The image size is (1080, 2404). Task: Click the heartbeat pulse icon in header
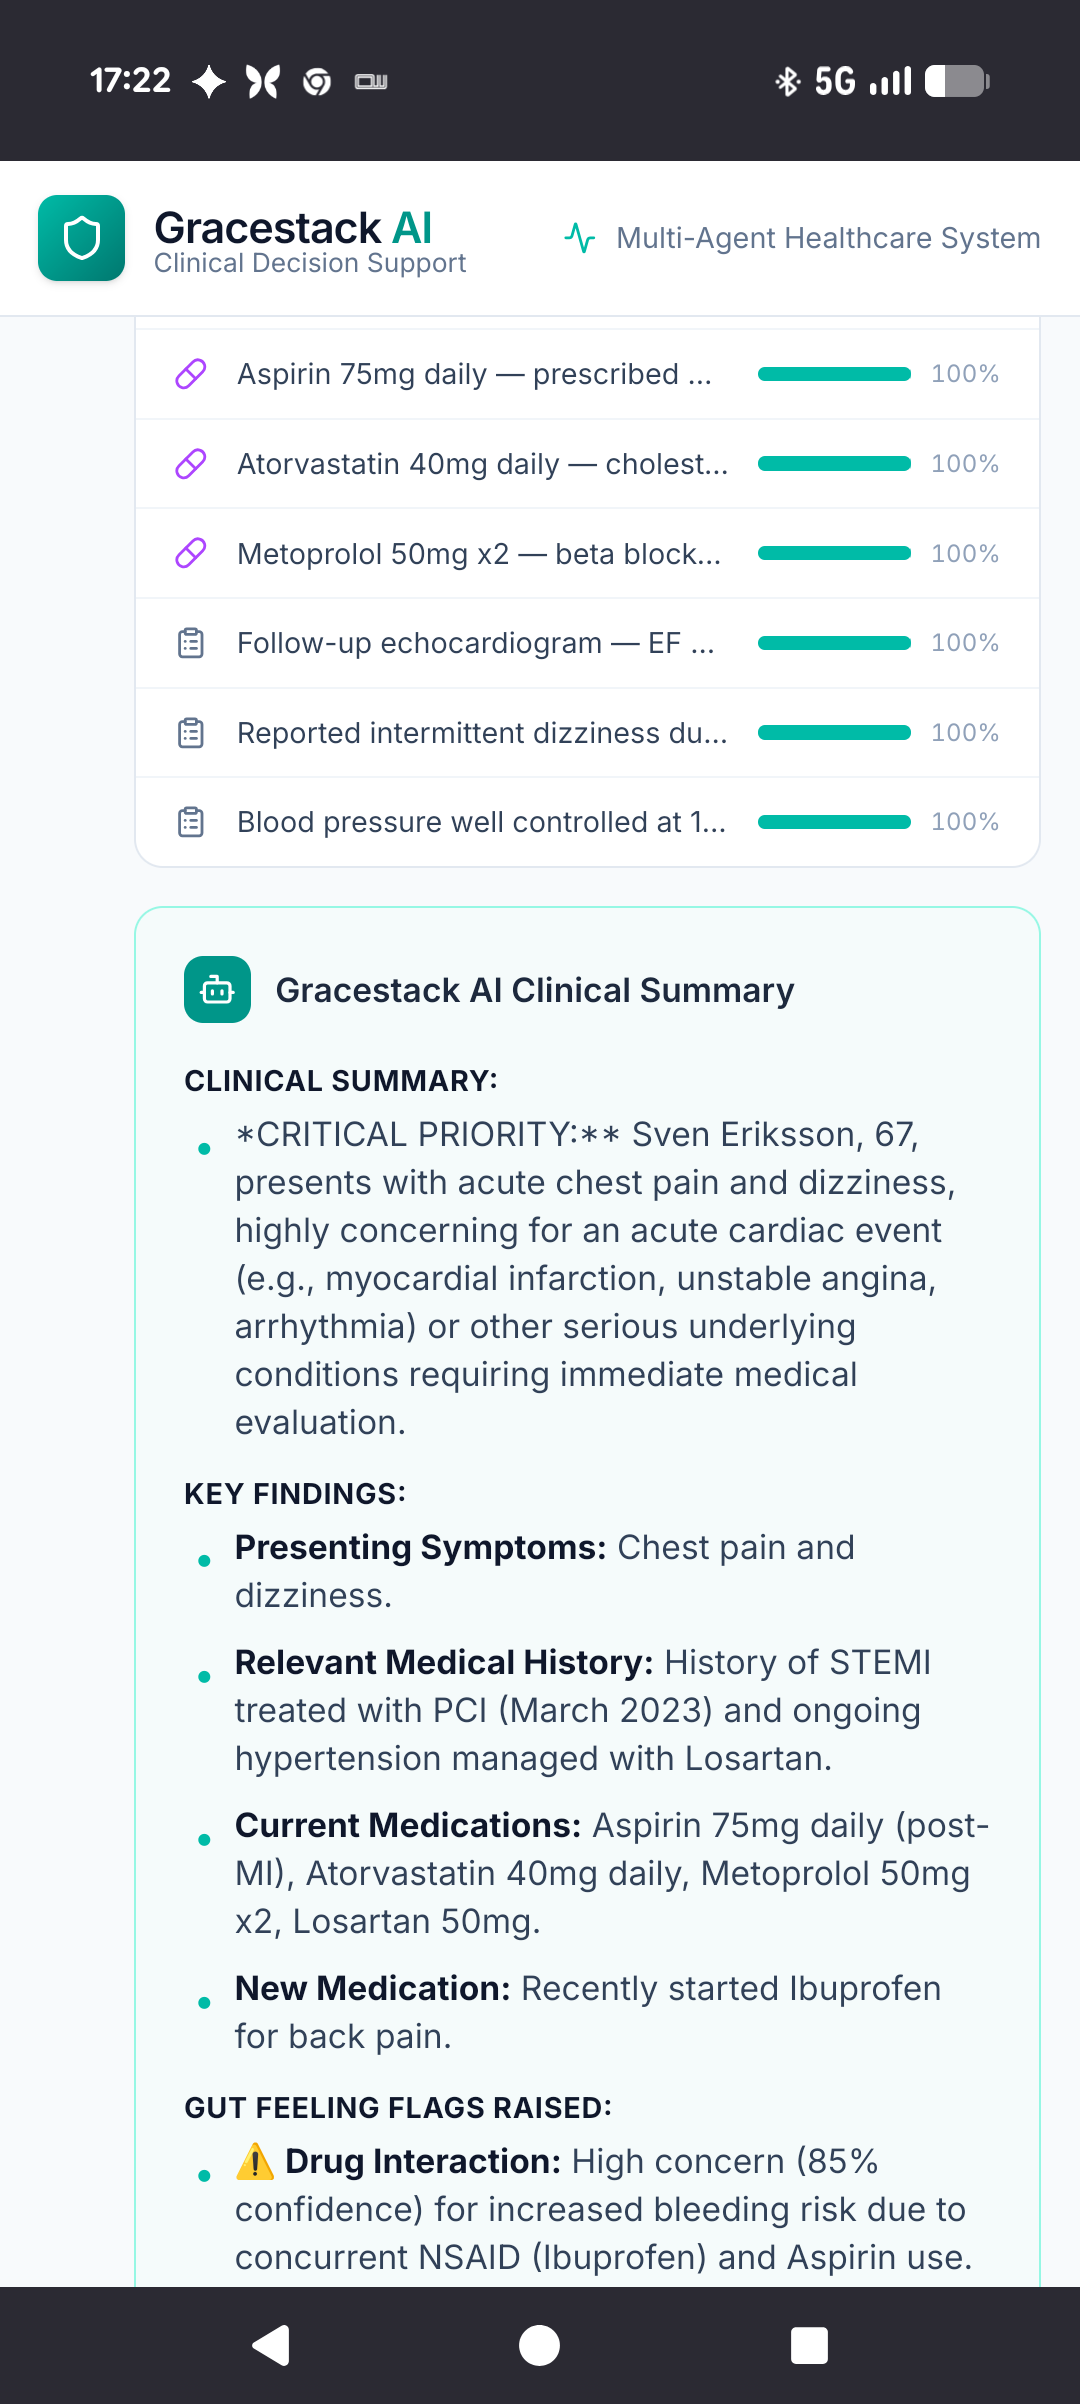coord(580,238)
